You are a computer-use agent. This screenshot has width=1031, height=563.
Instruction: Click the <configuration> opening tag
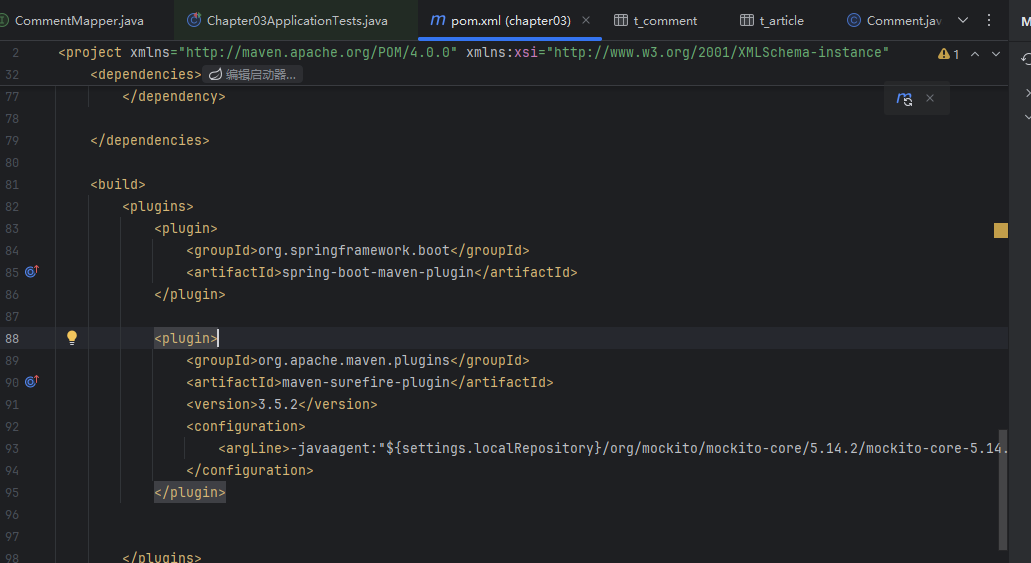(246, 426)
